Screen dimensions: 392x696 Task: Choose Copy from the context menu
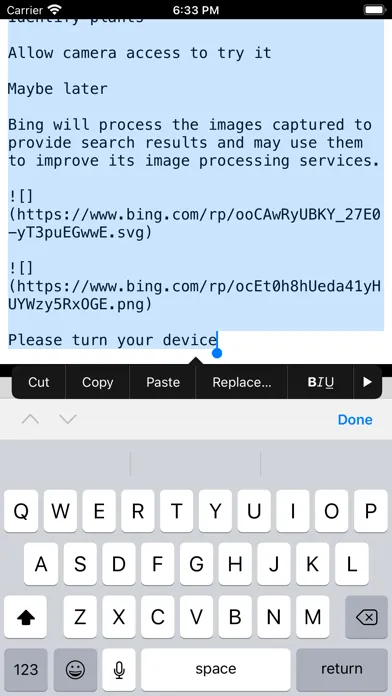point(98,382)
